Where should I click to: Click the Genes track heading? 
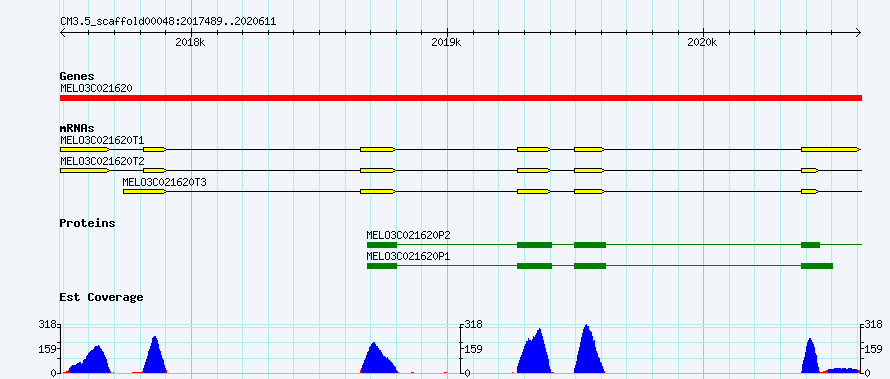[77, 77]
